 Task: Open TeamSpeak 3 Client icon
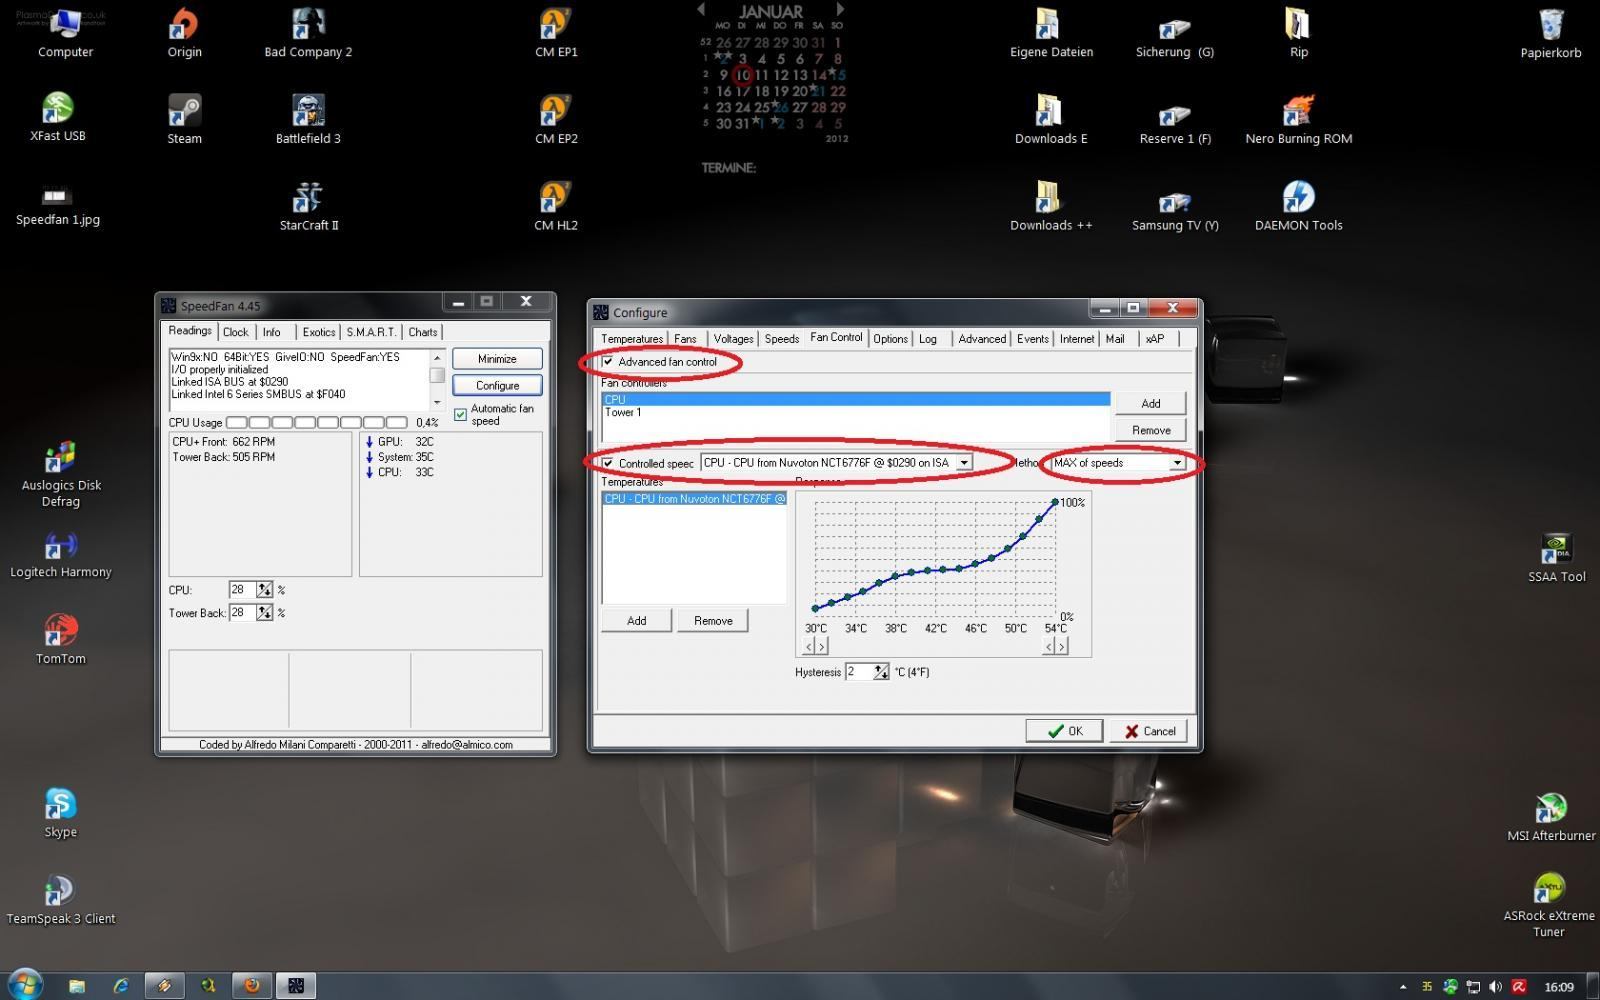(x=60, y=899)
